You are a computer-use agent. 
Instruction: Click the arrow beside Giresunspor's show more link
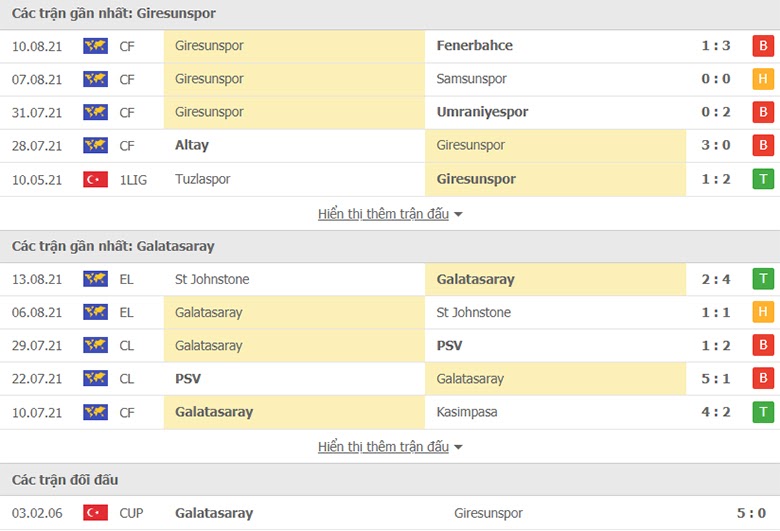coord(458,214)
